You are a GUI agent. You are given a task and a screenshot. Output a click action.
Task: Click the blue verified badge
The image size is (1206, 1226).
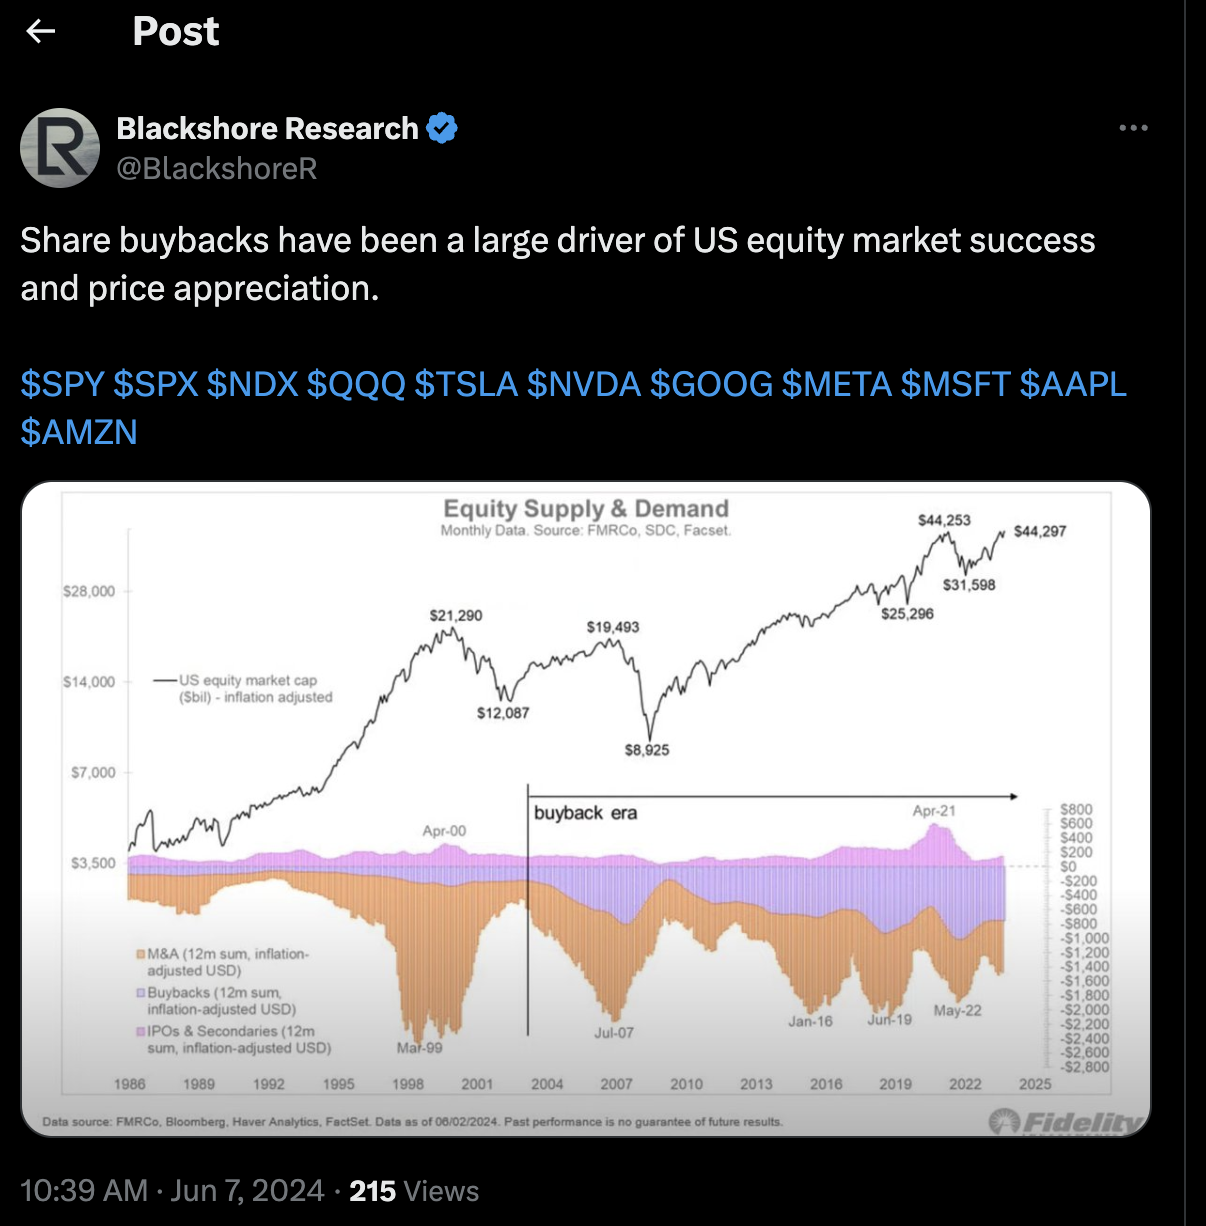pos(442,128)
